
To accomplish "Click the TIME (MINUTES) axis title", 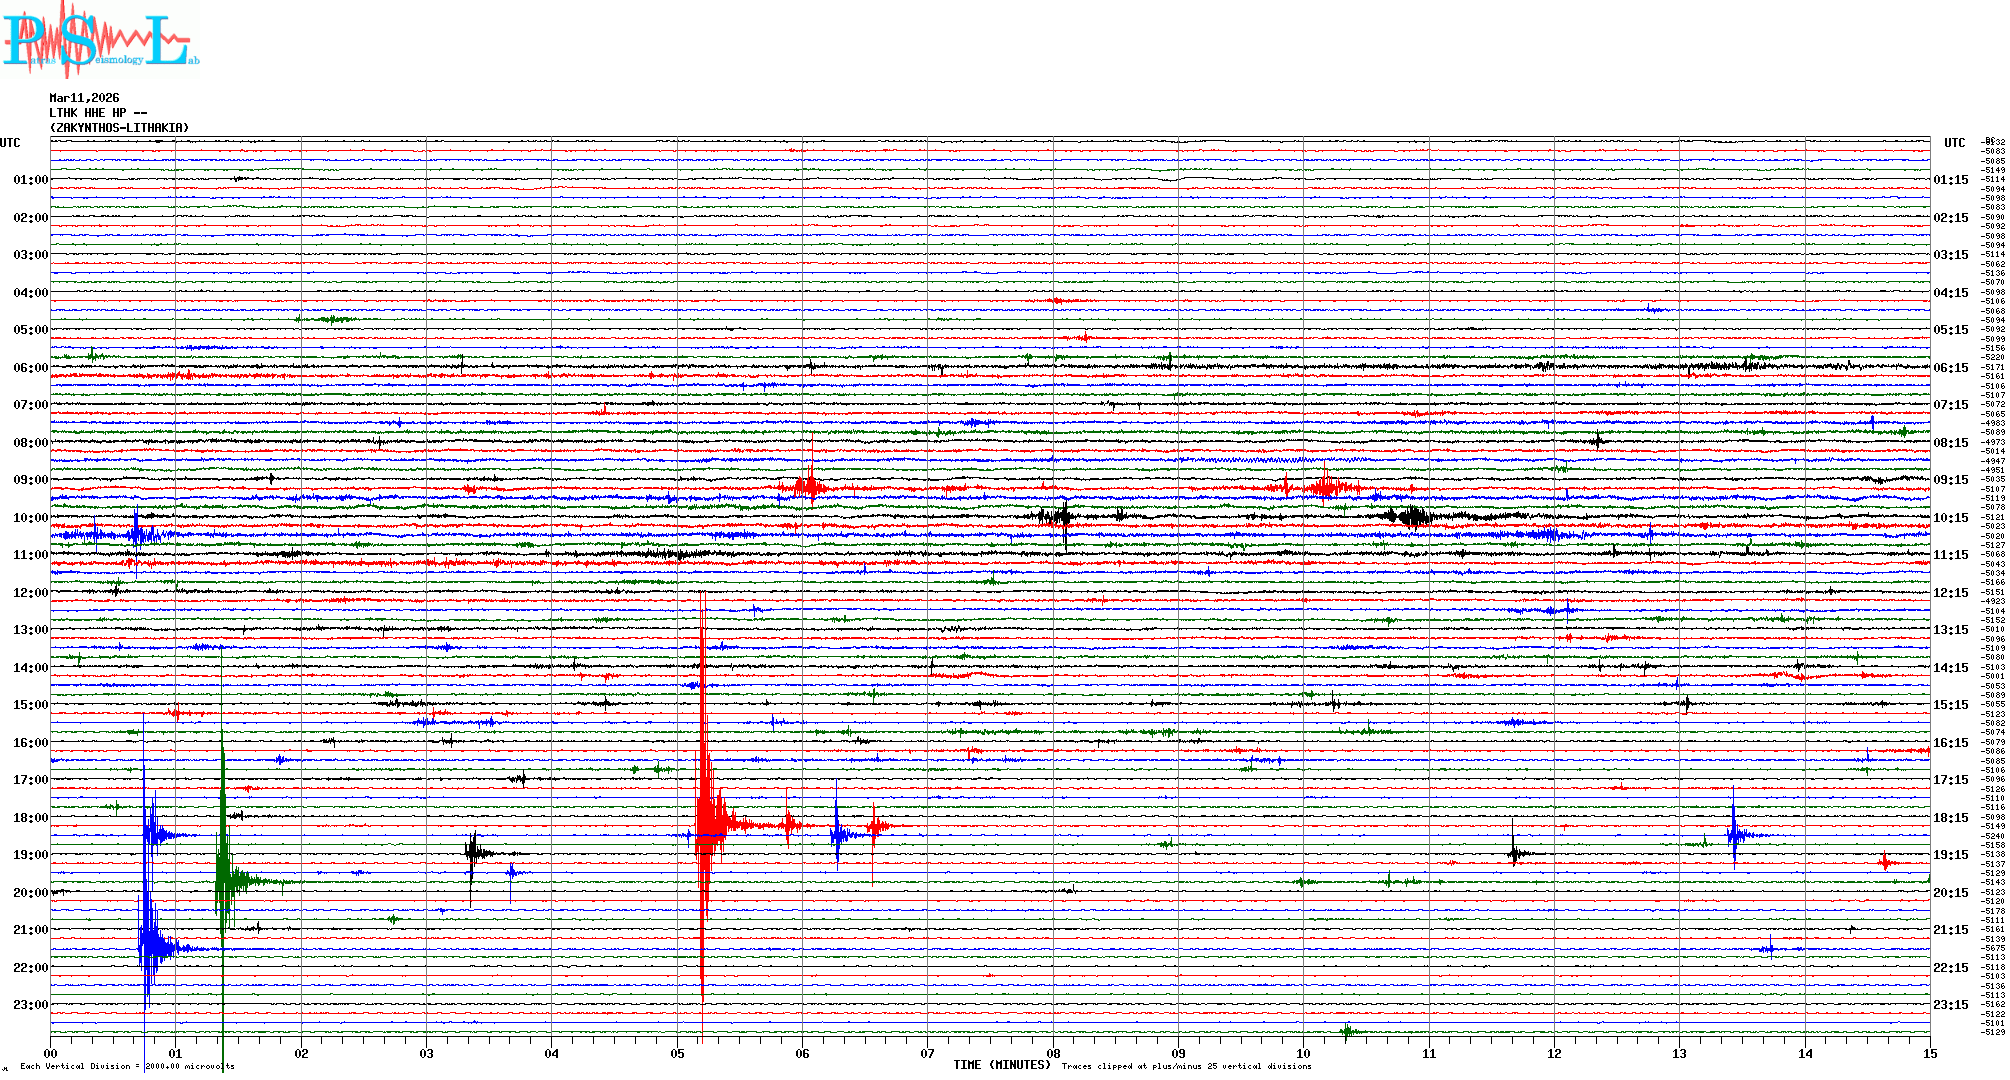I will [x=1002, y=1065].
